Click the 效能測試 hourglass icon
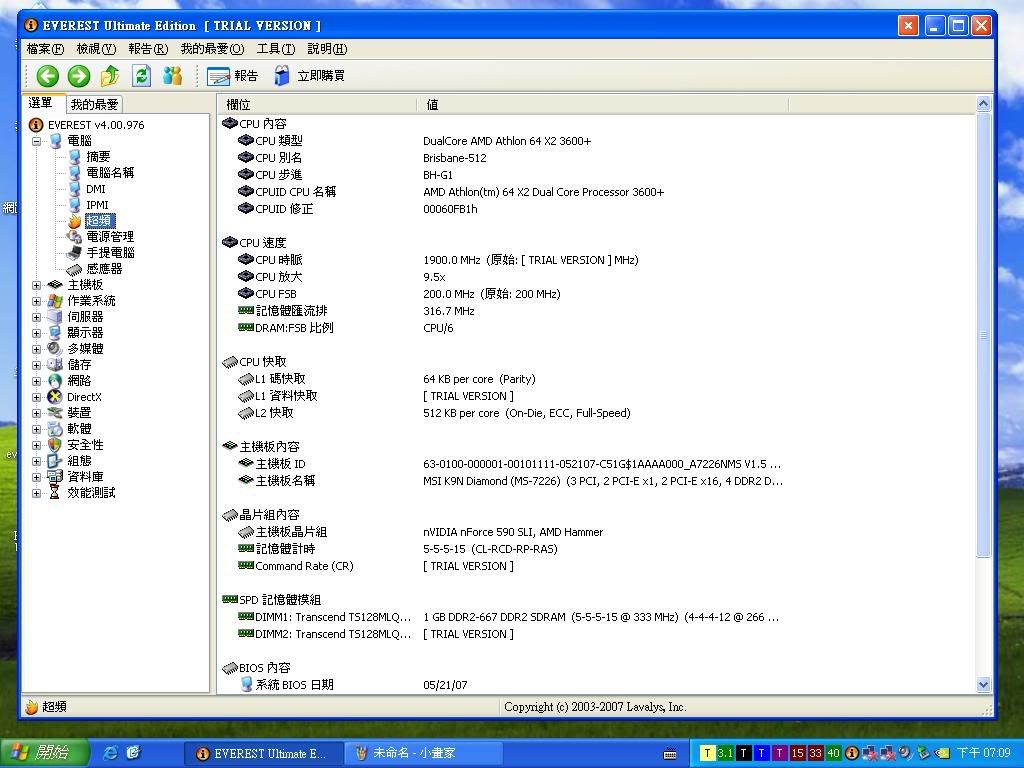The width and height of the screenshot is (1024, 768). [55, 493]
